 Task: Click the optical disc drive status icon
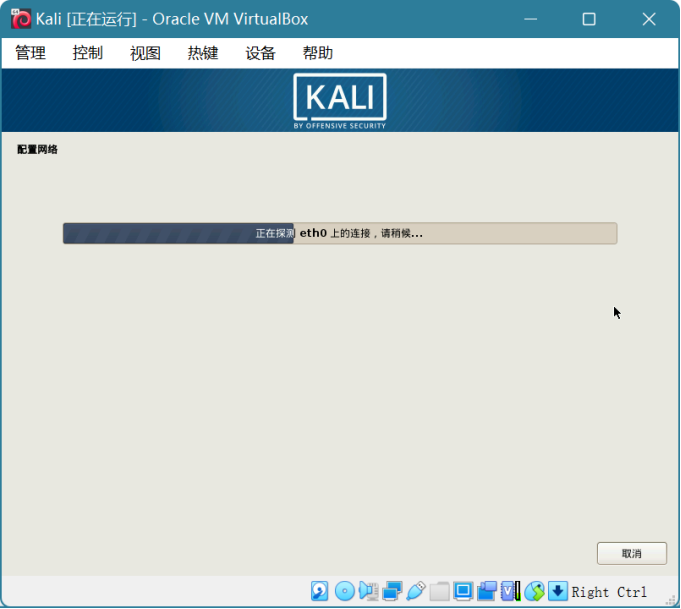click(x=345, y=592)
